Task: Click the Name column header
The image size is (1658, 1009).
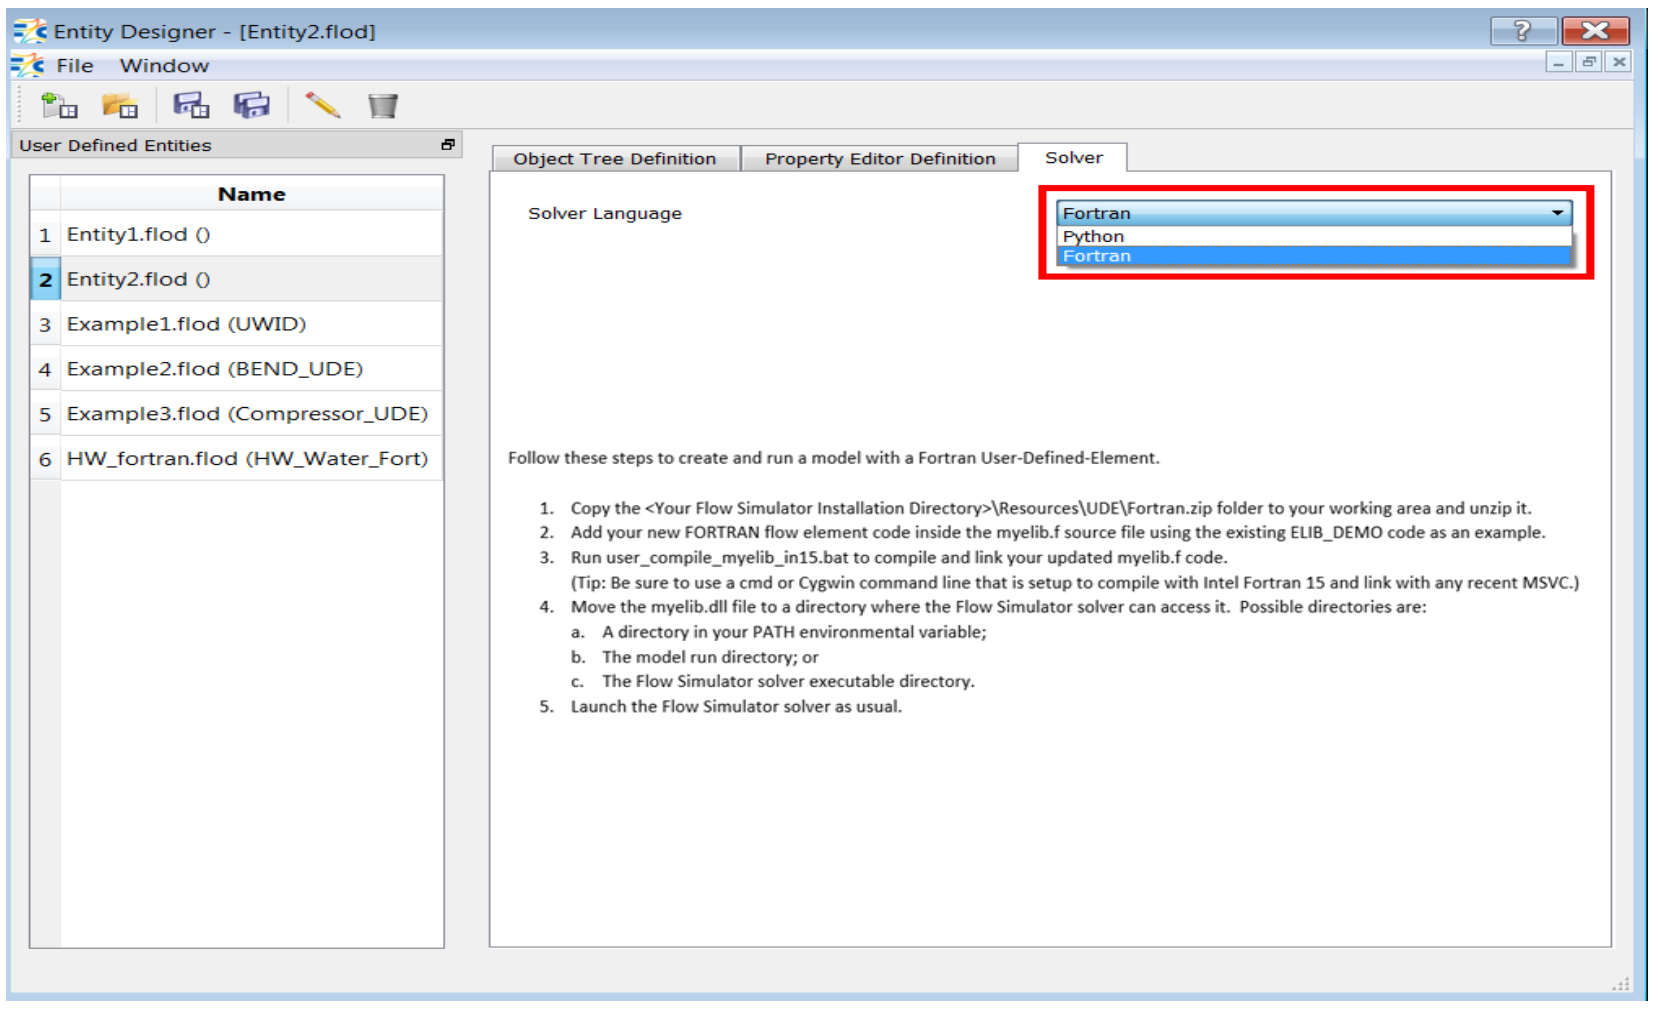Action: 251,194
